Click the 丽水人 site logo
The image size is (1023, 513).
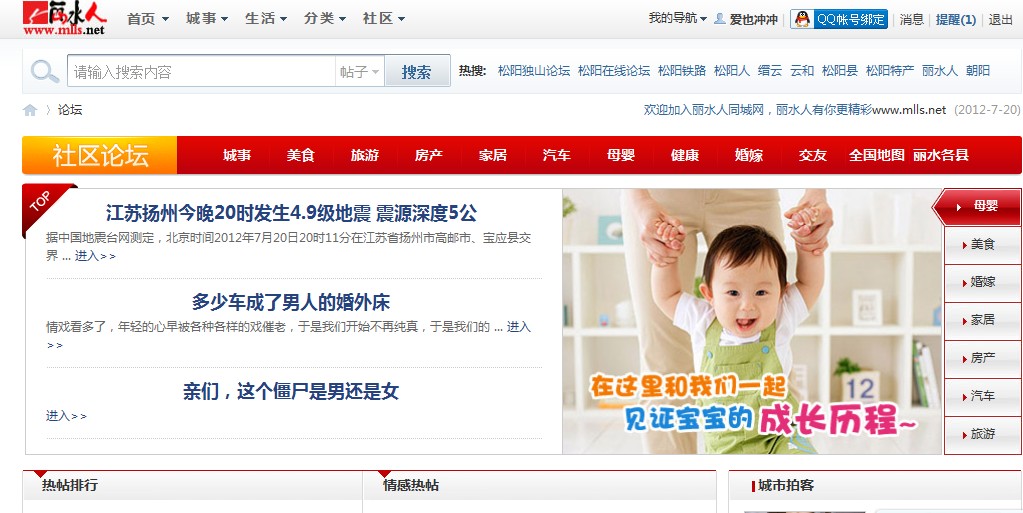click(64, 18)
